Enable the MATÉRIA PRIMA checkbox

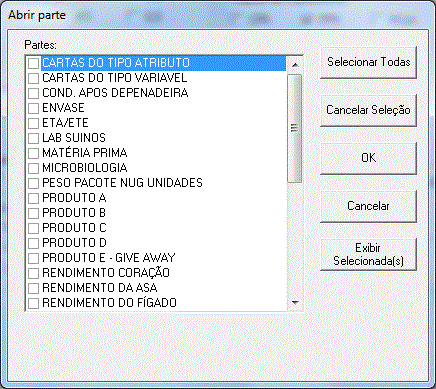[x=33, y=153]
